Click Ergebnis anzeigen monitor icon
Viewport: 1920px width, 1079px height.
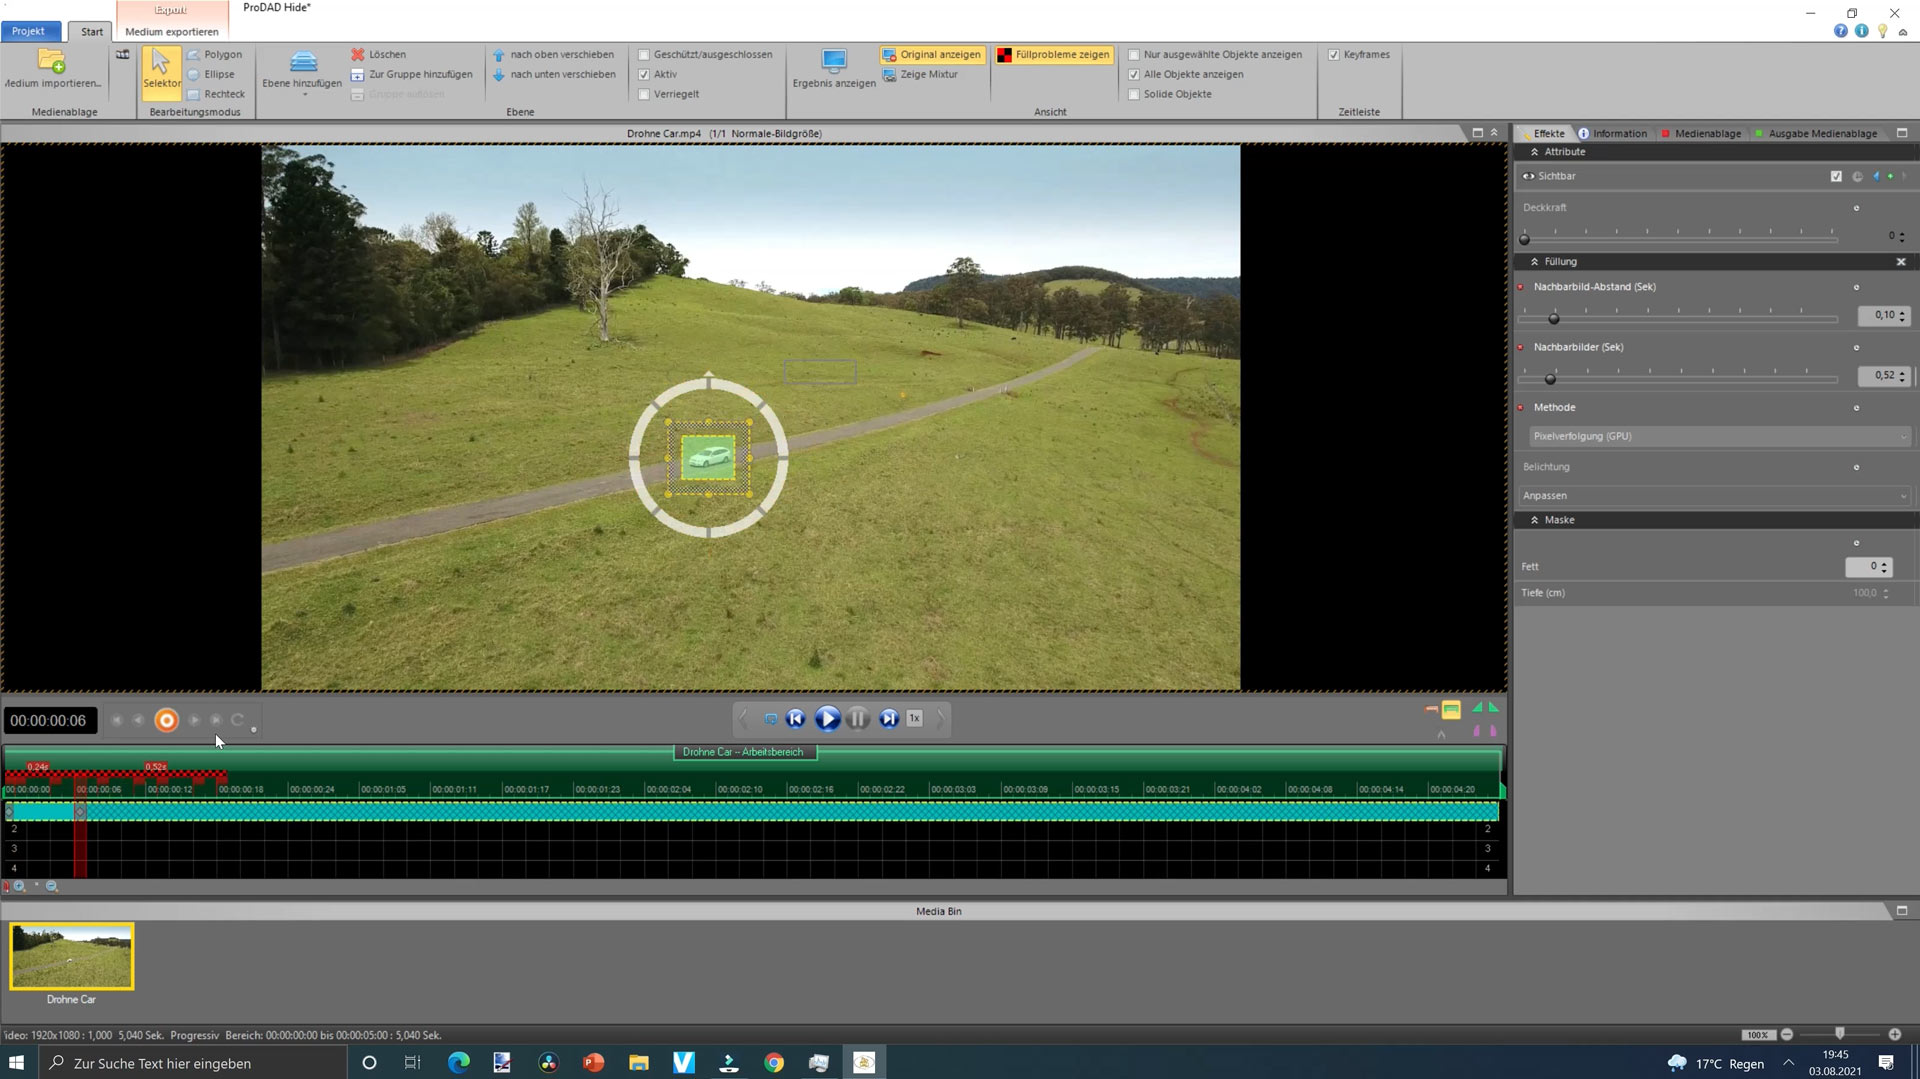(x=833, y=61)
